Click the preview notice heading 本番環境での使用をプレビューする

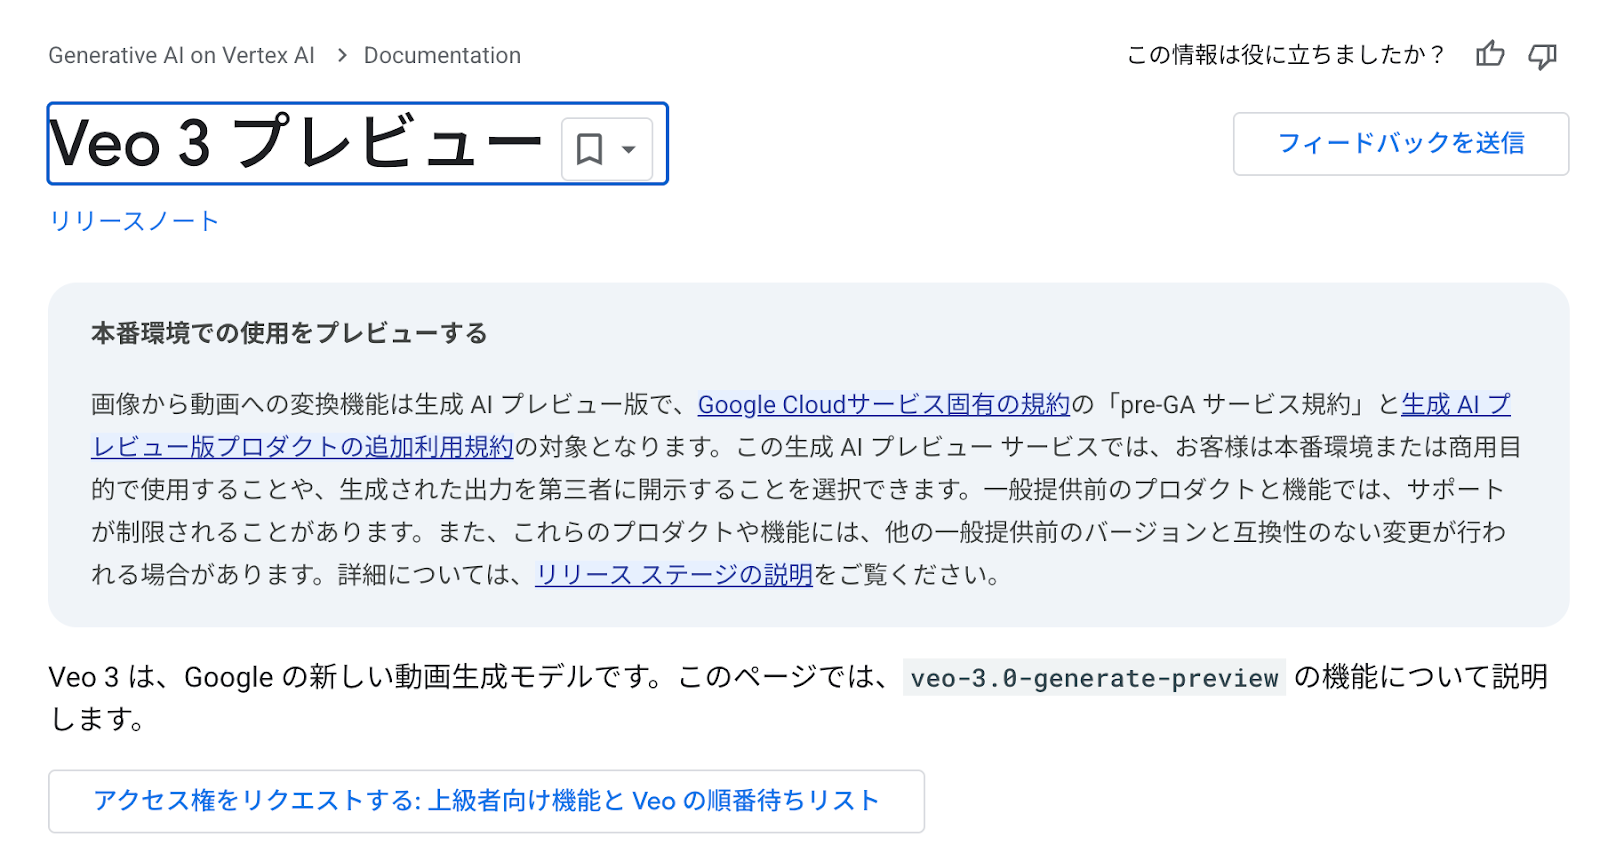coord(288,333)
